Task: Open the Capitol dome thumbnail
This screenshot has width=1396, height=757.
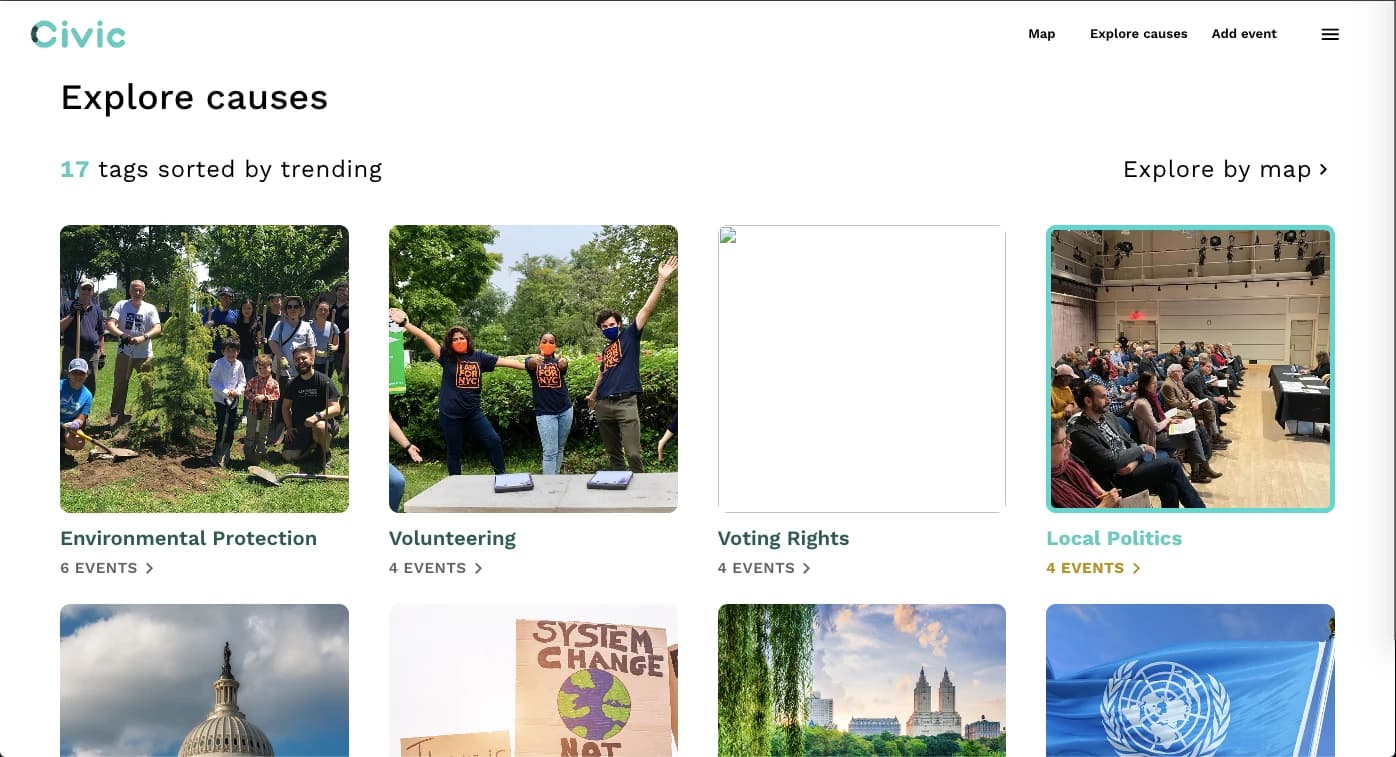Action: coord(204,680)
